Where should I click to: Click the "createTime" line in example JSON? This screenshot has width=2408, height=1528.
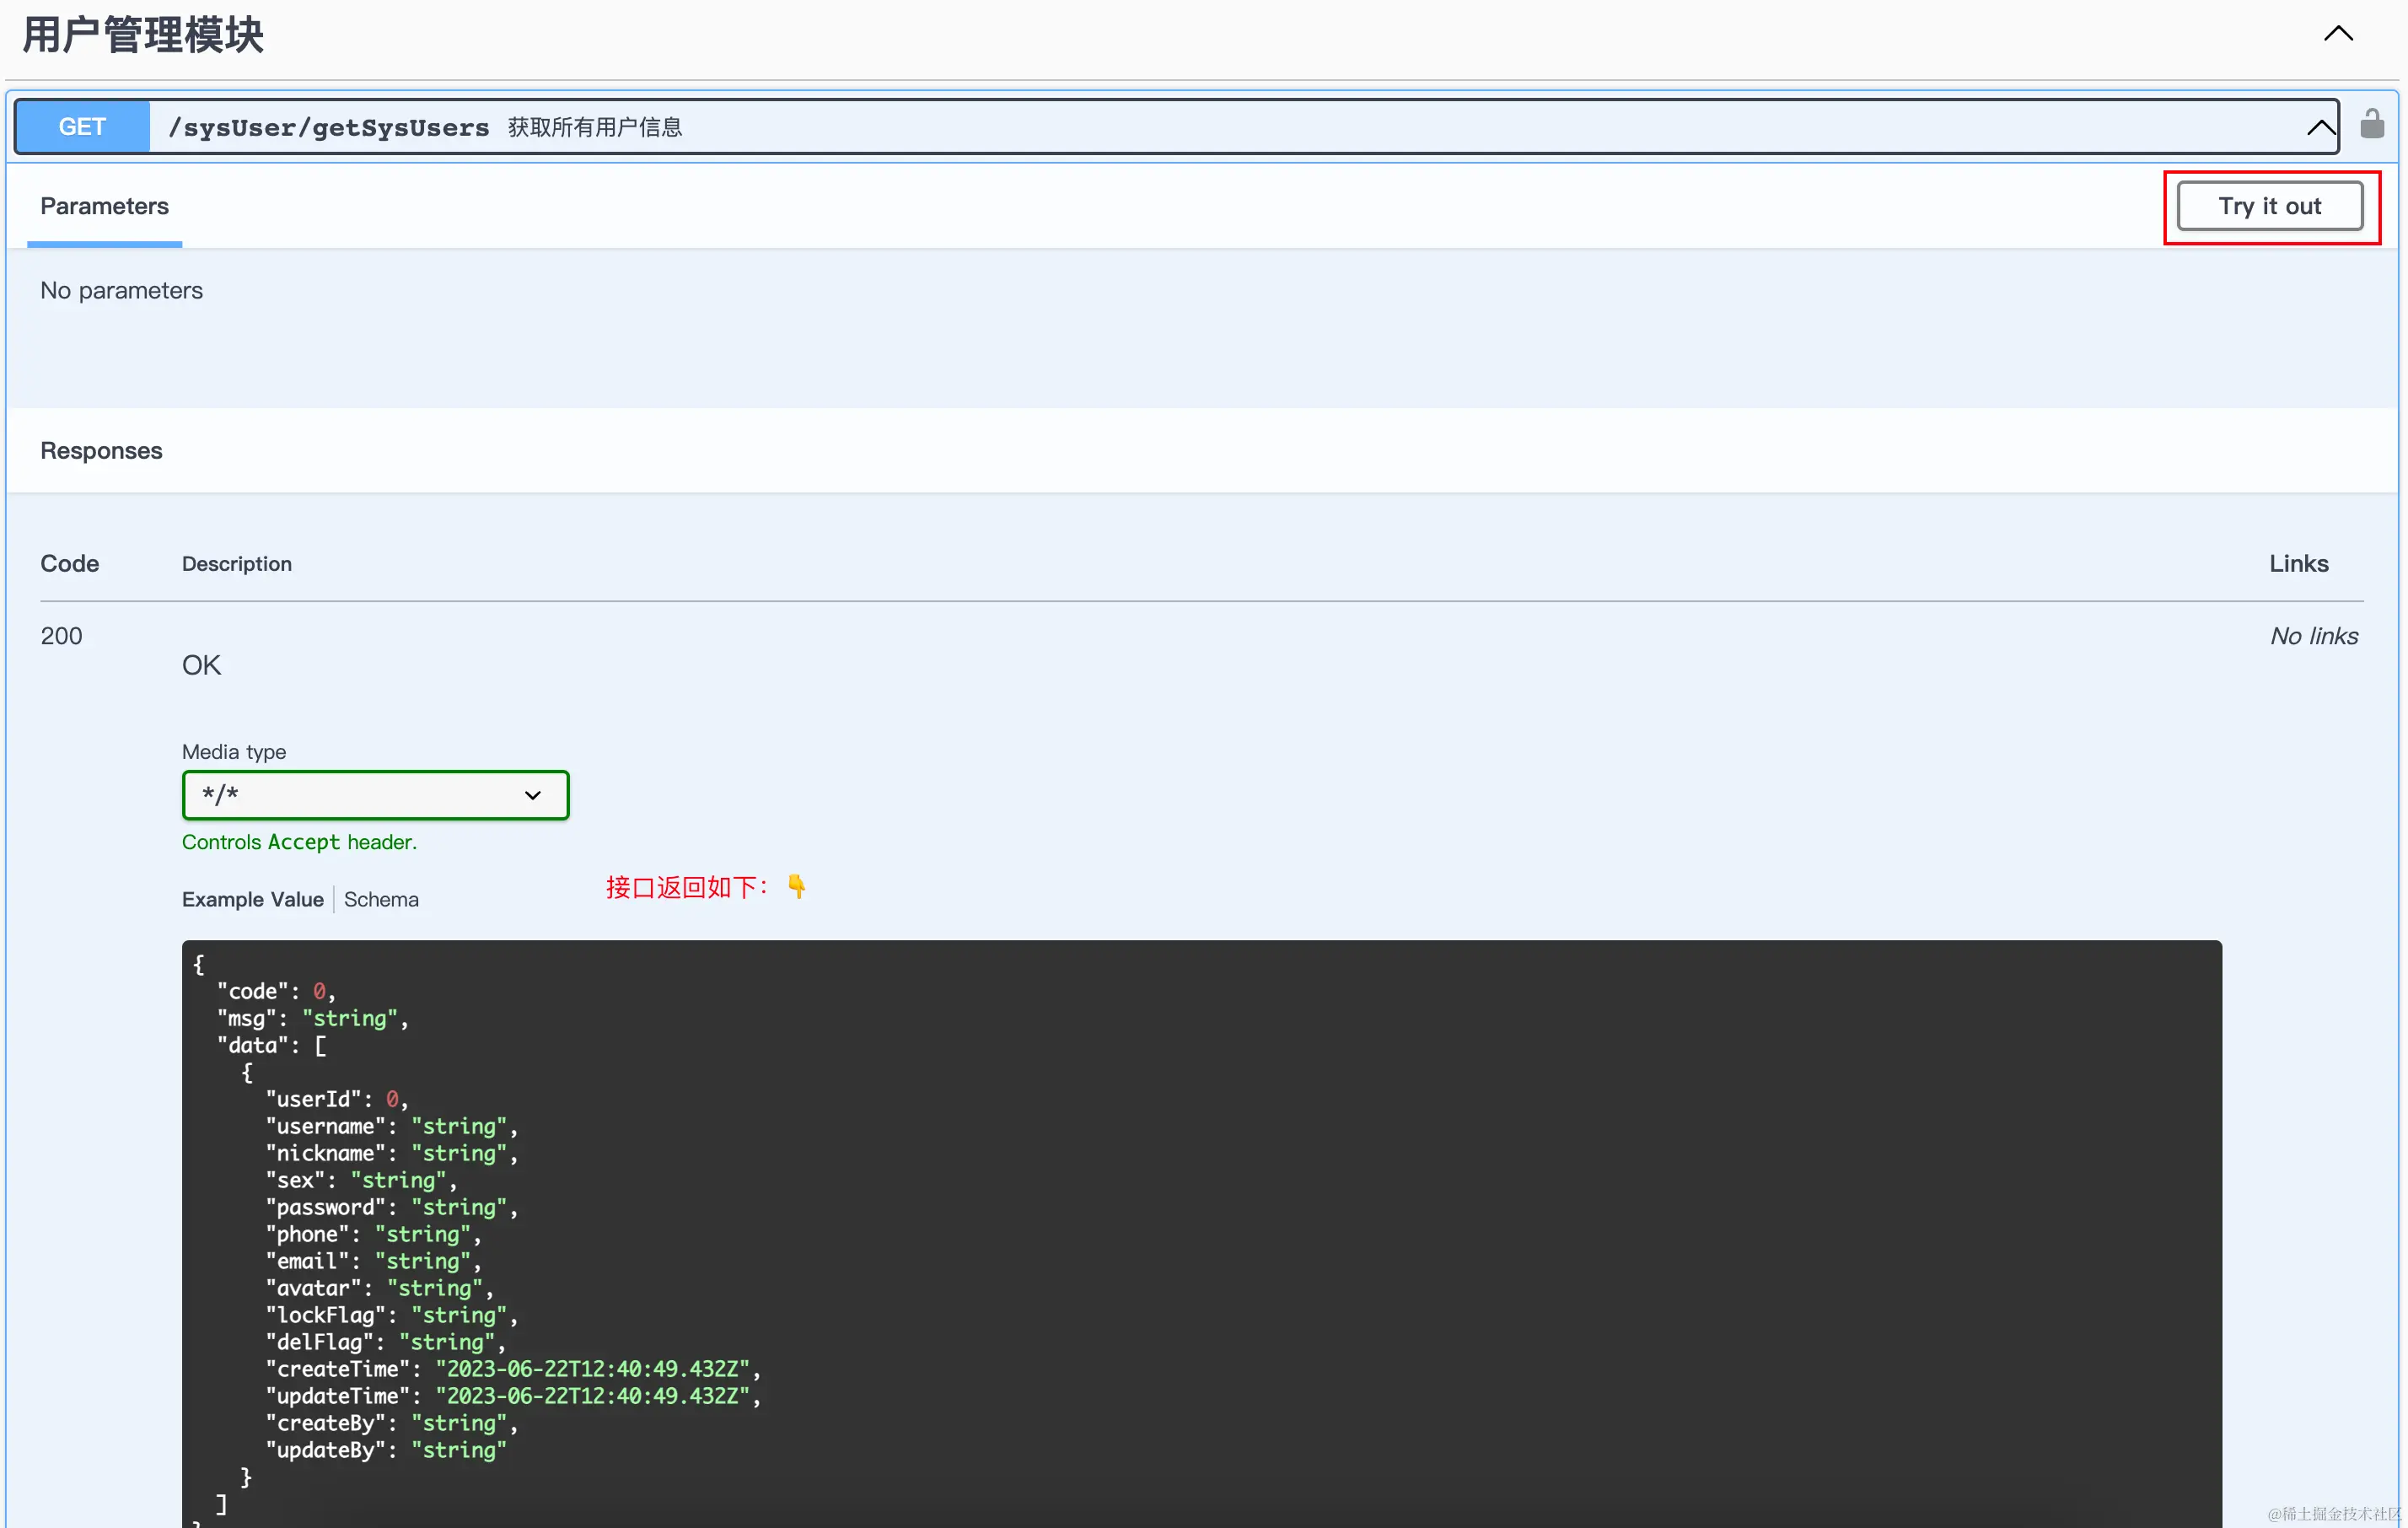pos(513,1369)
